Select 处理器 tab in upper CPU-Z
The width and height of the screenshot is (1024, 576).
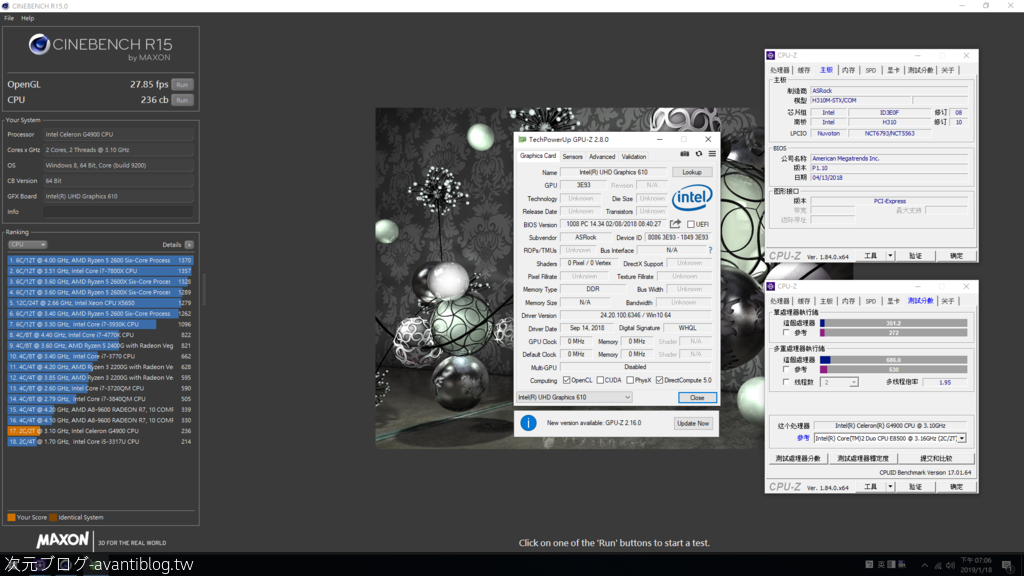pos(780,71)
